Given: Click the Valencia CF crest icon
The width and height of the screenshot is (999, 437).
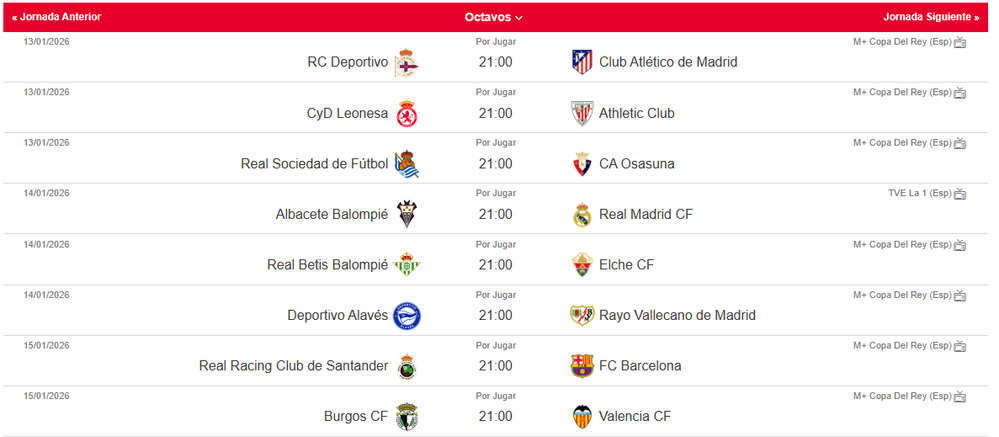Looking at the screenshot, I should (x=582, y=417).
